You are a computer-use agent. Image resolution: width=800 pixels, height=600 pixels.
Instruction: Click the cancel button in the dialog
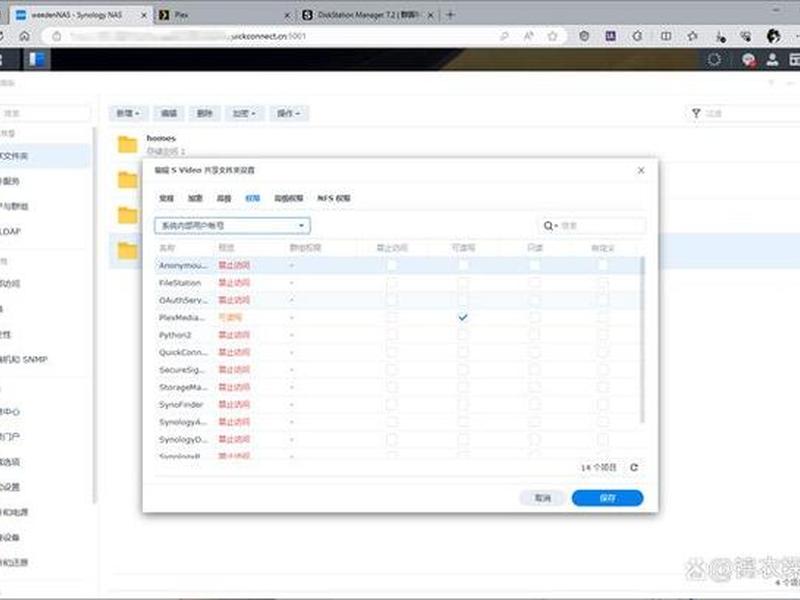pos(542,498)
